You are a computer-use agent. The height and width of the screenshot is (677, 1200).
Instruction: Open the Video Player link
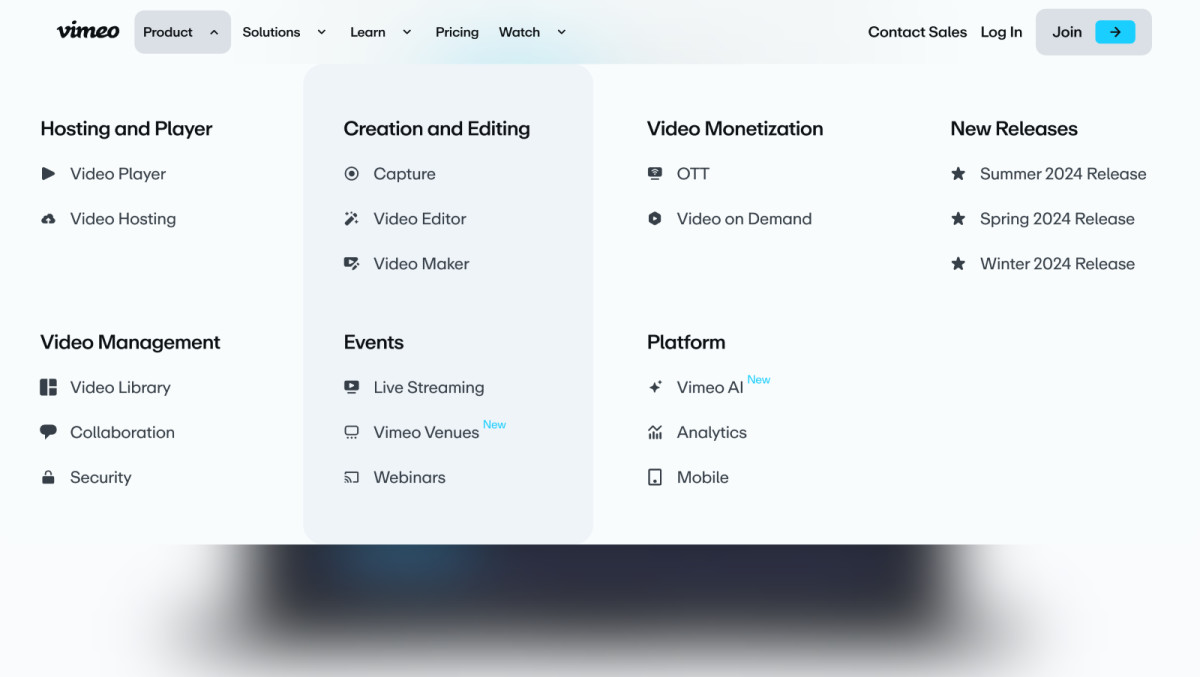[x=118, y=174]
